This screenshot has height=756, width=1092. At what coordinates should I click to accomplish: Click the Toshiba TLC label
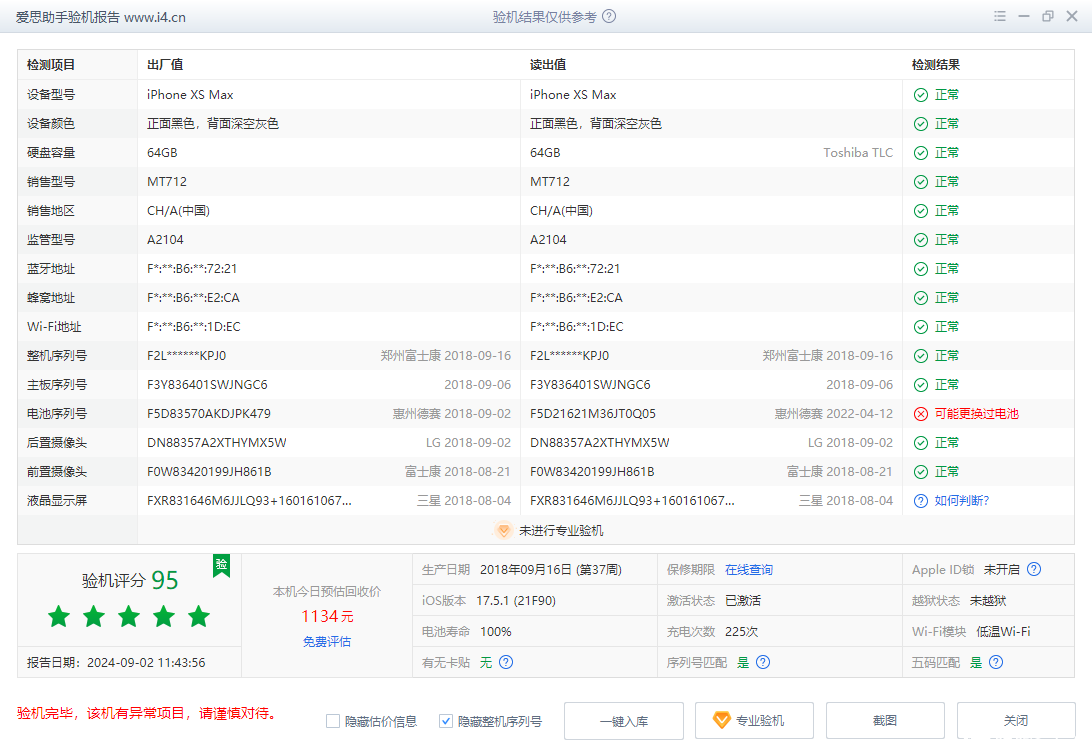click(x=858, y=153)
